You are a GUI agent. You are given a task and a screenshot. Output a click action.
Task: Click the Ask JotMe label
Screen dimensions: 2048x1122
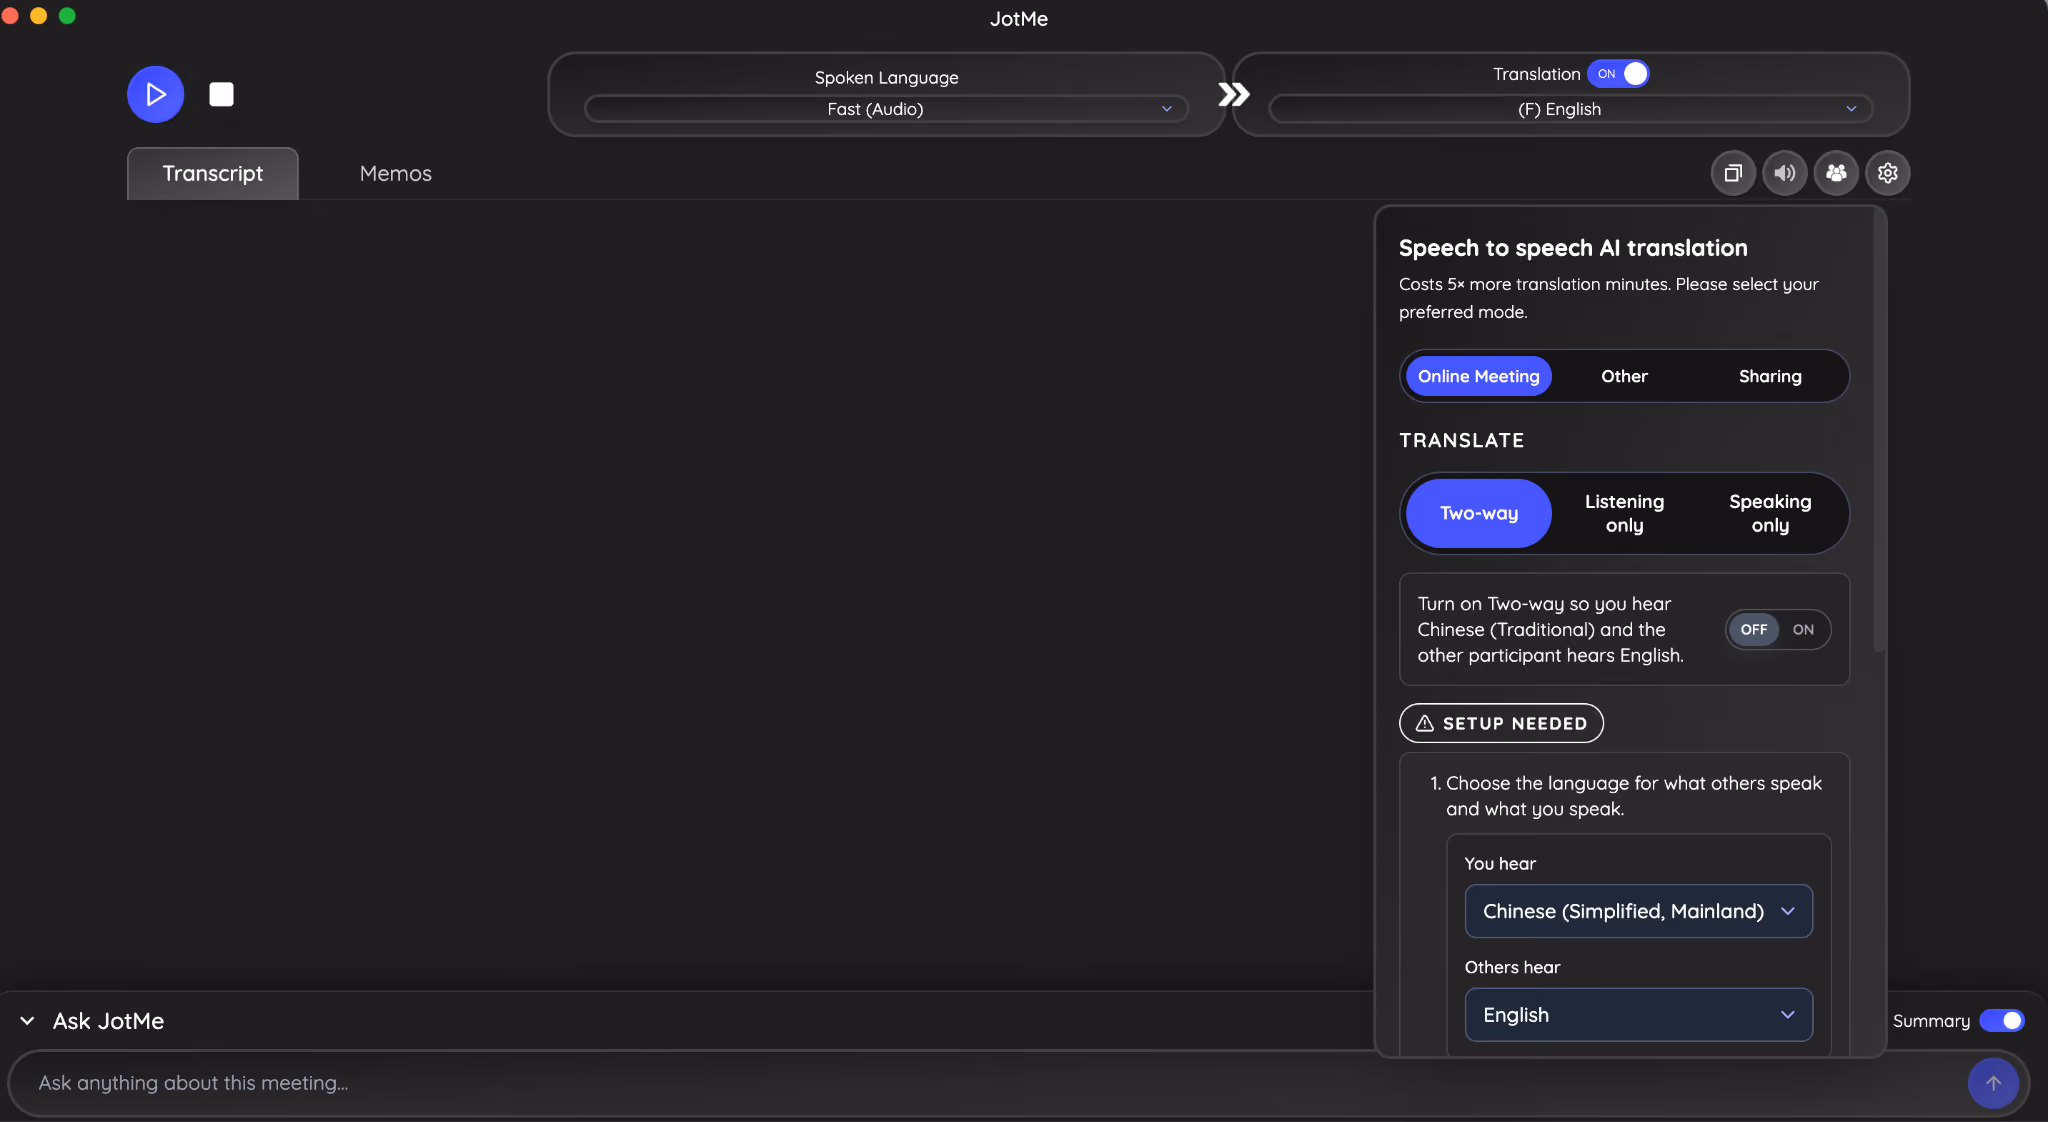coord(108,1021)
